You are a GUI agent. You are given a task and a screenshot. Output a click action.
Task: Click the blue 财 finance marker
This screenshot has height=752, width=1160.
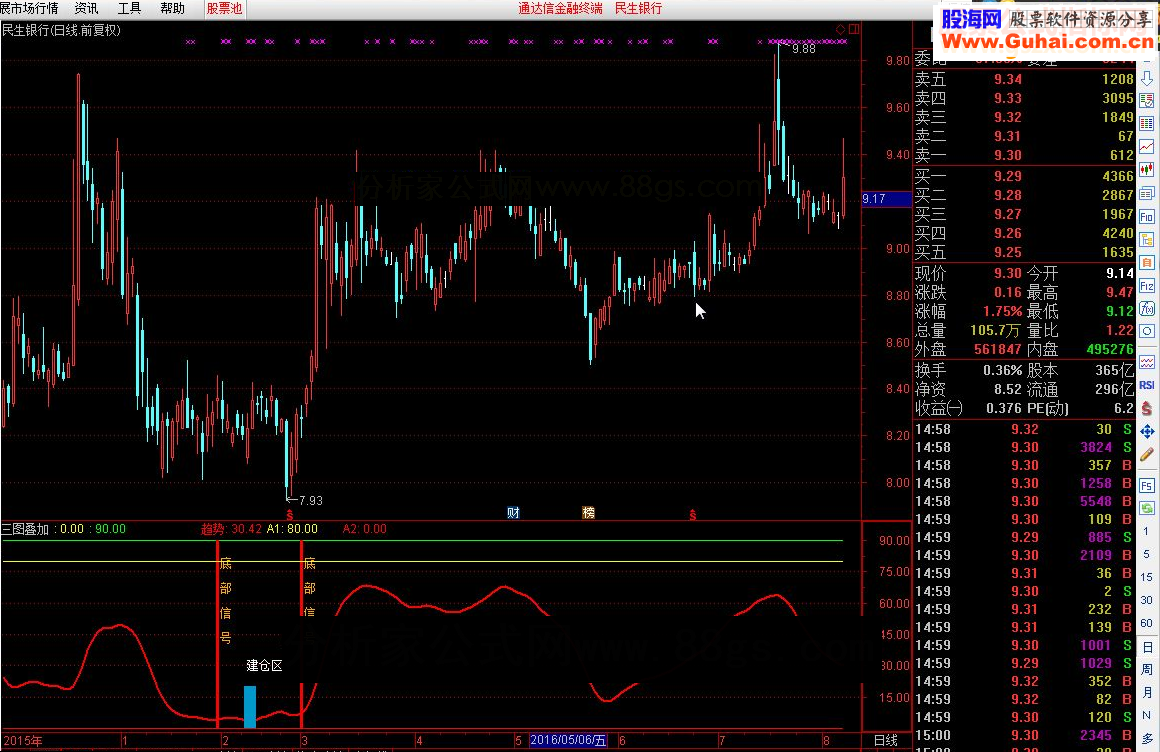point(513,513)
